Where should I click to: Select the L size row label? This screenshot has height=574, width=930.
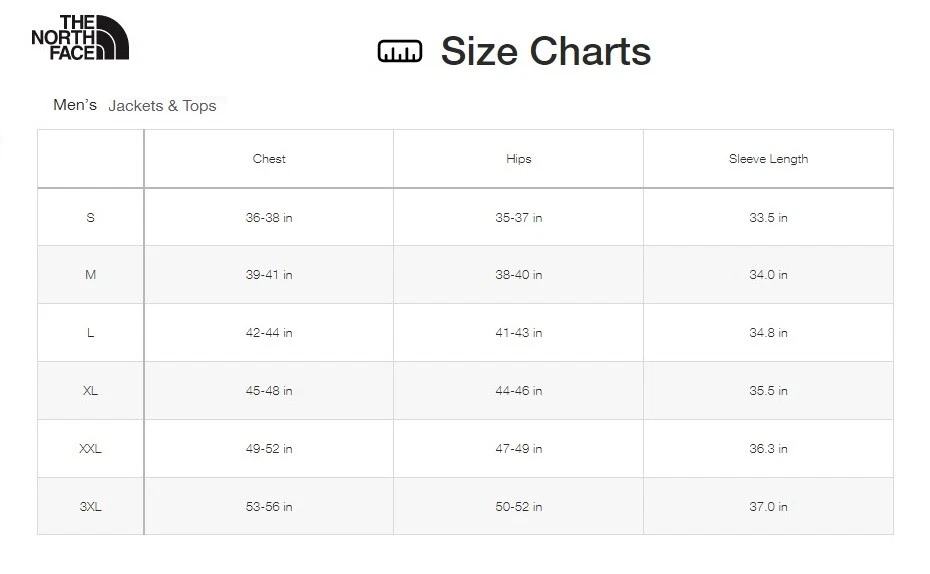[91, 333]
